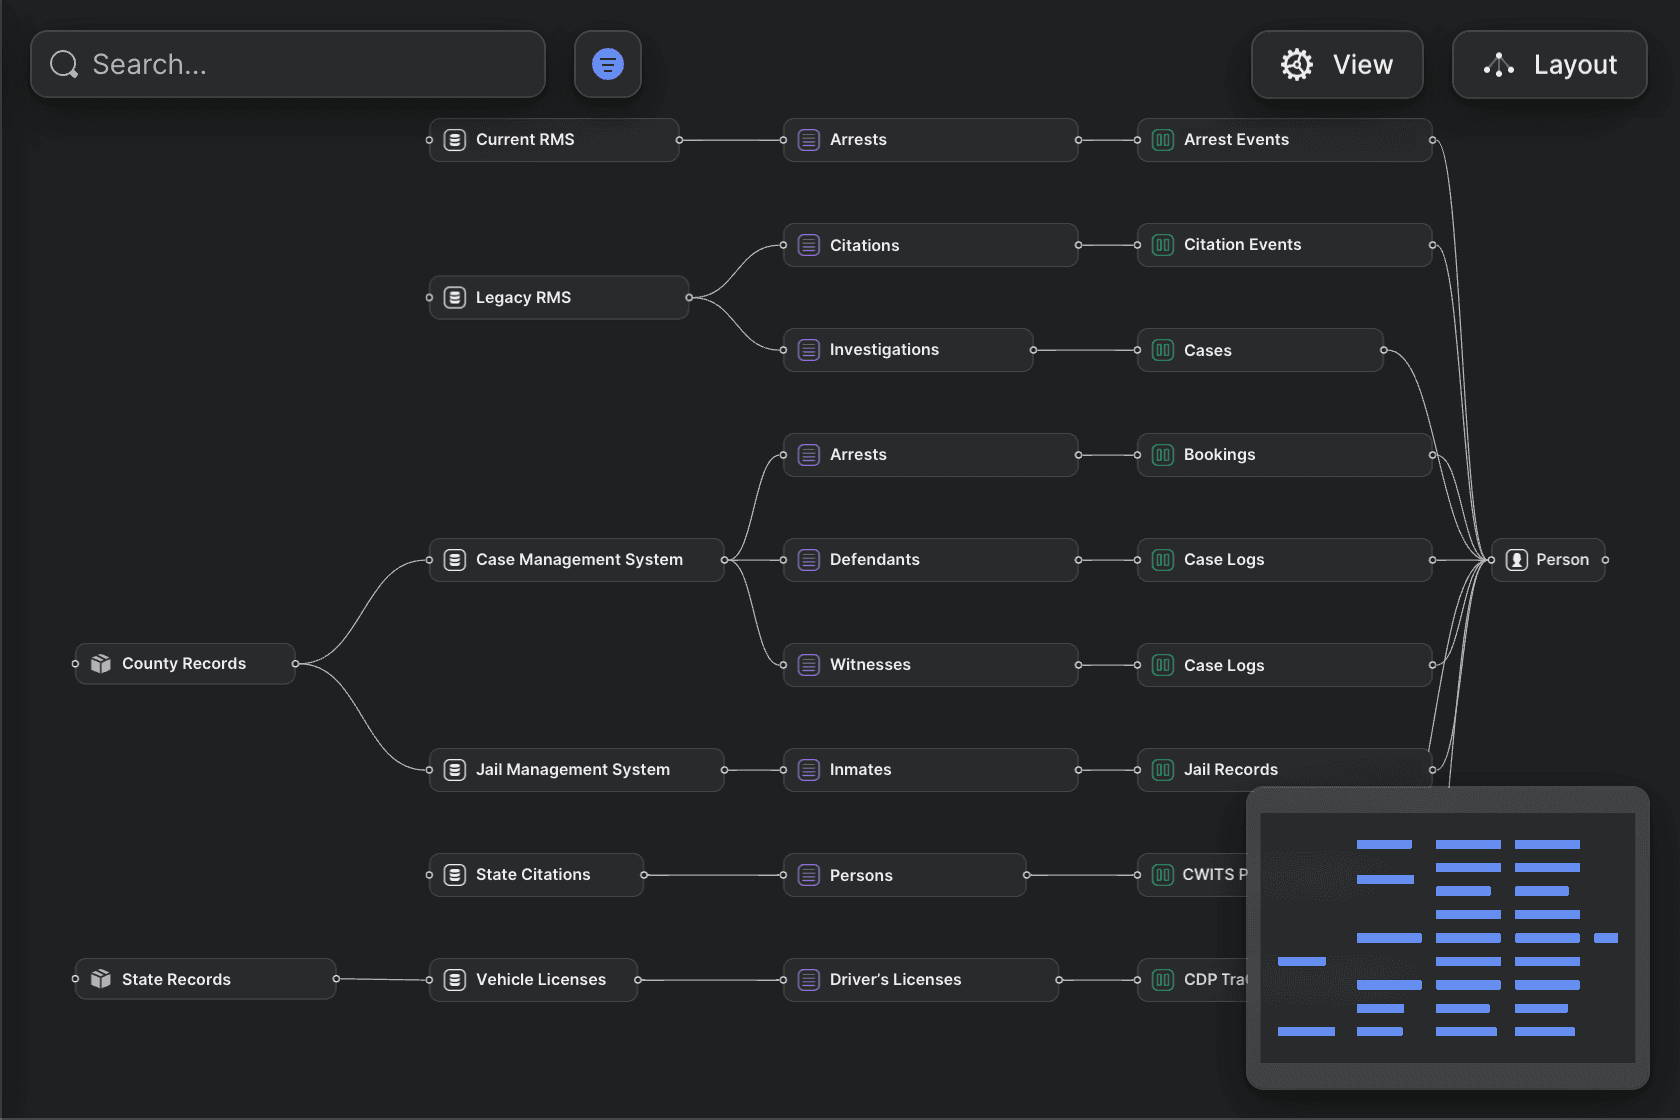
Task: Select the Citations table node
Action: 930,245
